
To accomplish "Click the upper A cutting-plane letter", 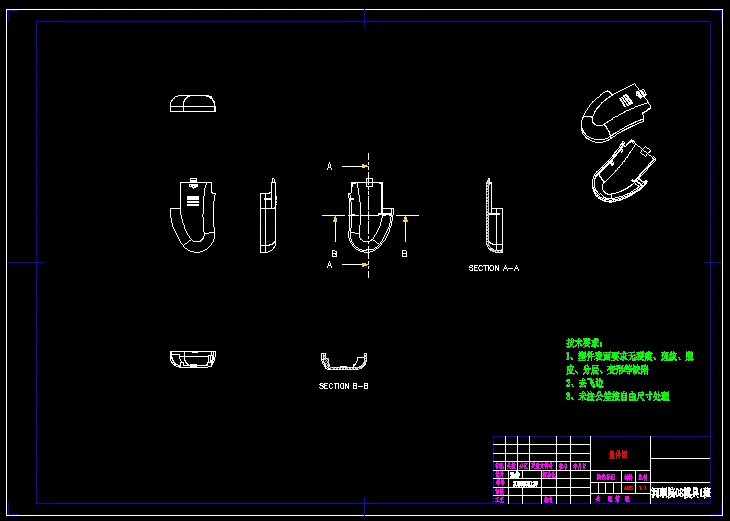I will [330, 166].
